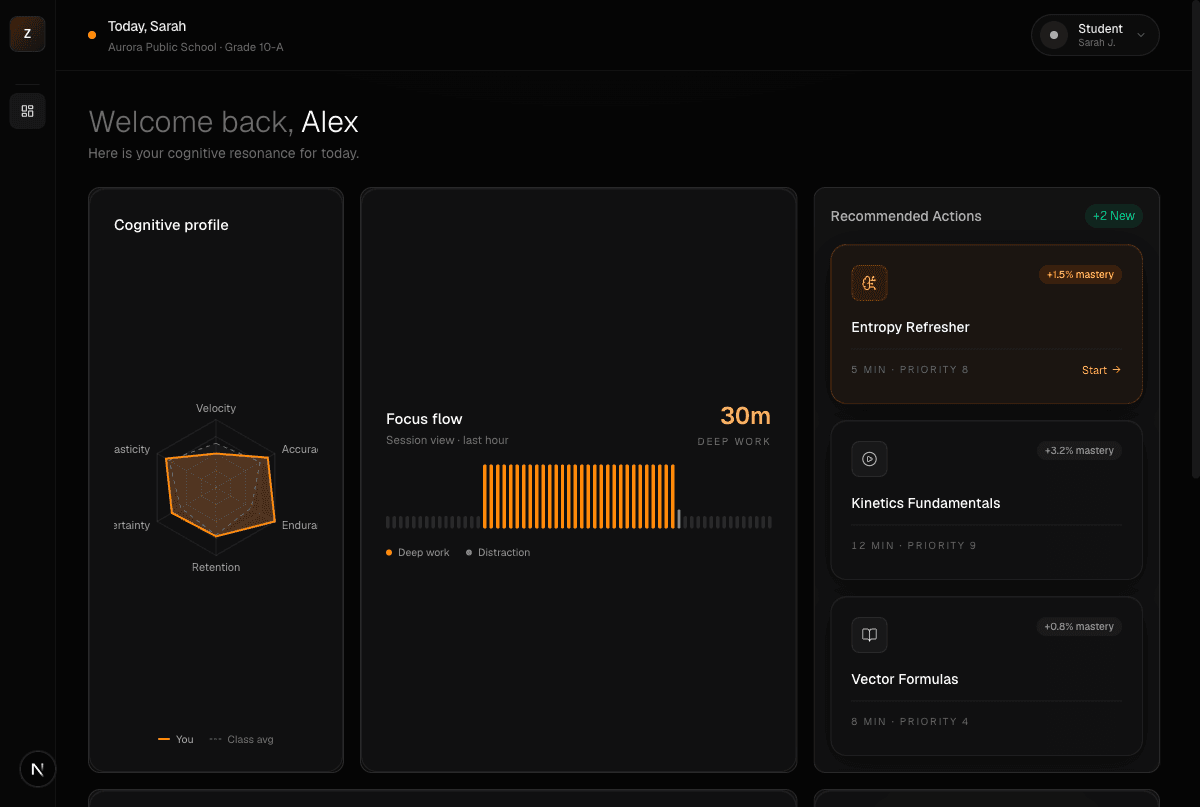Image resolution: width=1200 pixels, height=807 pixels.
Task: Click the Student profile avatar circle
Action: [1053, 35]
